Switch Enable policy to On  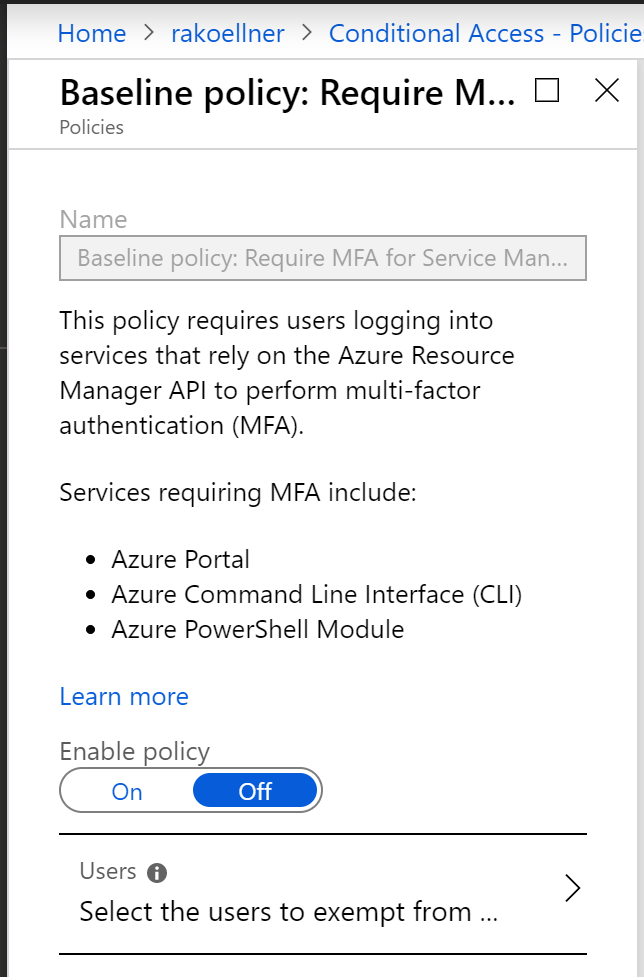tap(126, 790)
